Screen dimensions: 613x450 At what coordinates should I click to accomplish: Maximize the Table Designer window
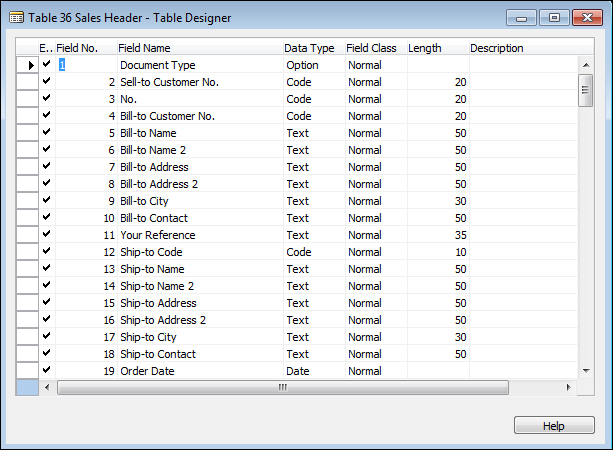(x=554, y=18)
